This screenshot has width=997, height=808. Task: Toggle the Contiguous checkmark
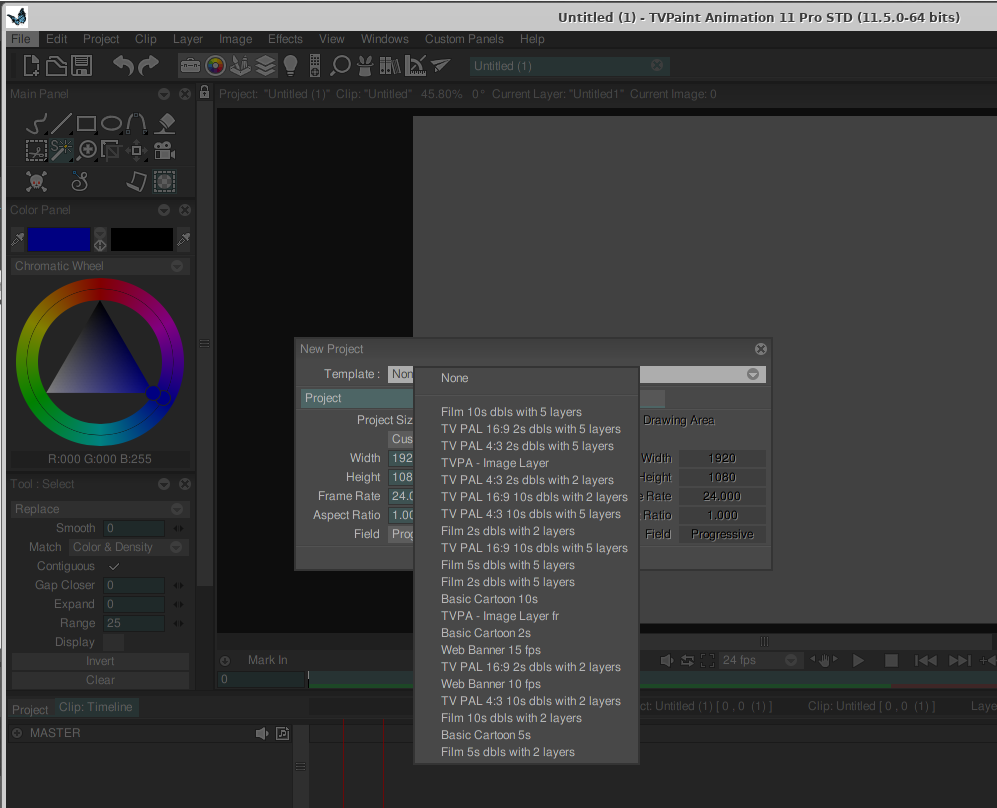click(114, 566)
